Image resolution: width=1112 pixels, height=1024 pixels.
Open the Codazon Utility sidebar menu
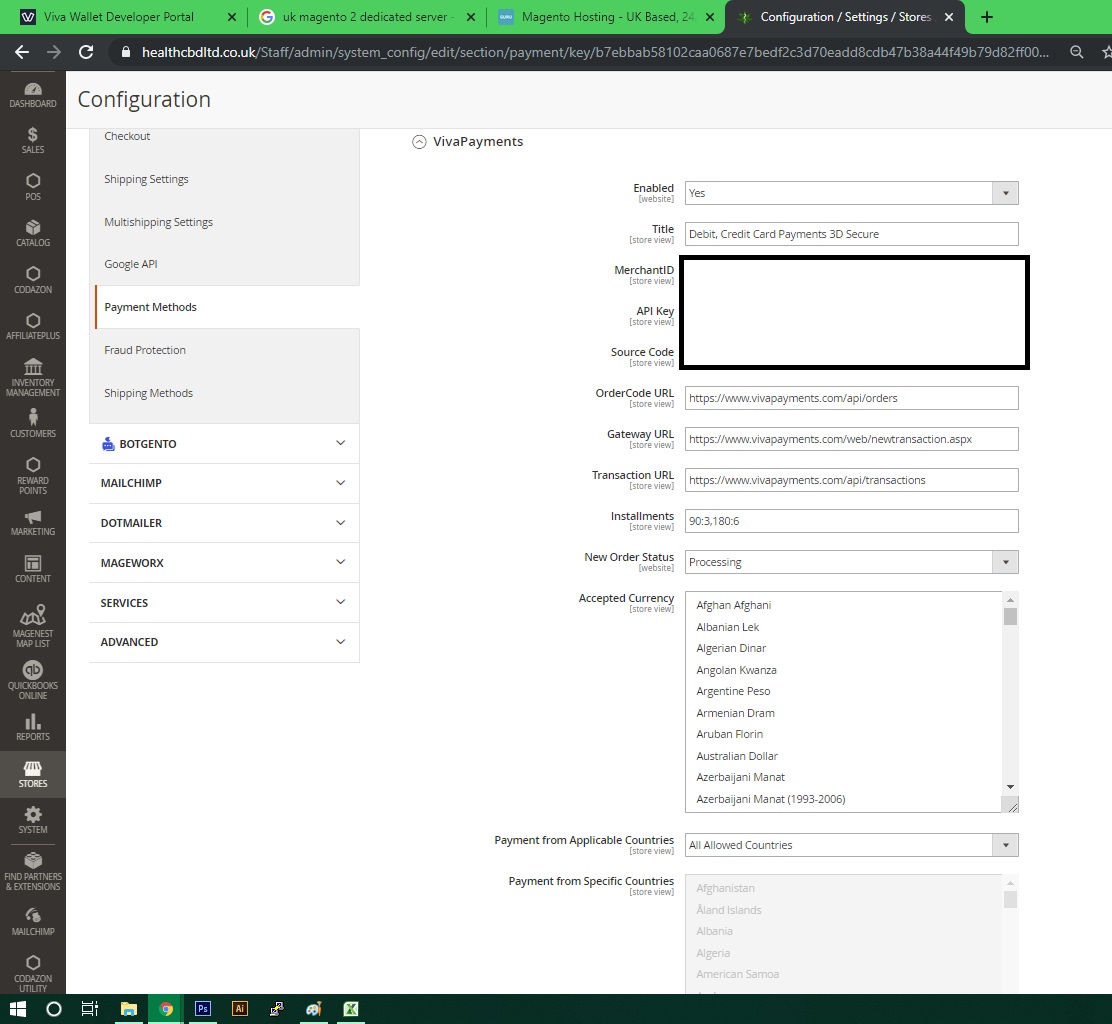click(x=33, y=973)
